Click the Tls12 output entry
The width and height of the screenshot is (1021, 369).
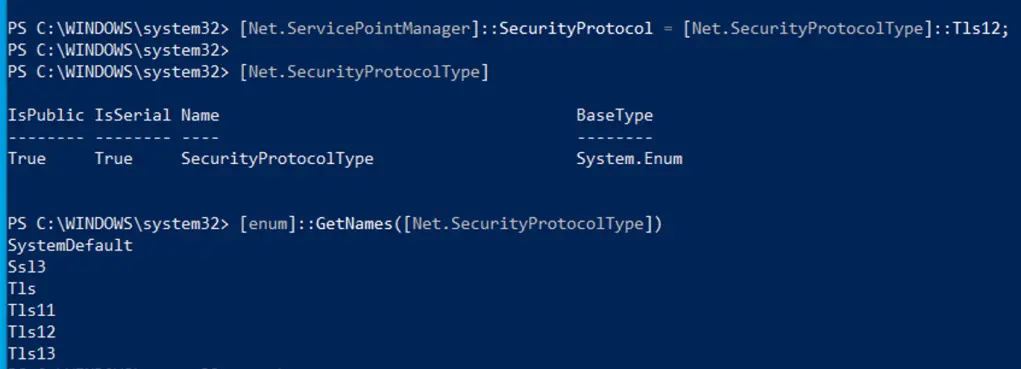point(32,332)
